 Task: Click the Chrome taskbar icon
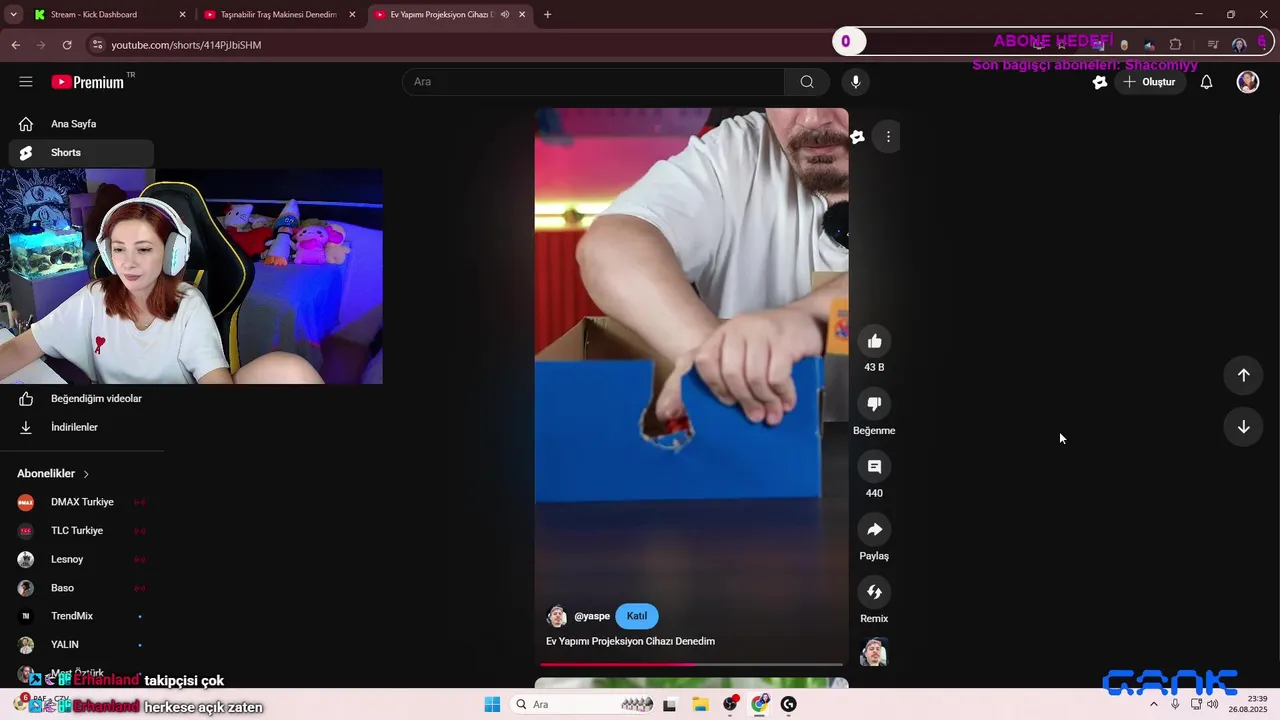click(x=760, y=705)
